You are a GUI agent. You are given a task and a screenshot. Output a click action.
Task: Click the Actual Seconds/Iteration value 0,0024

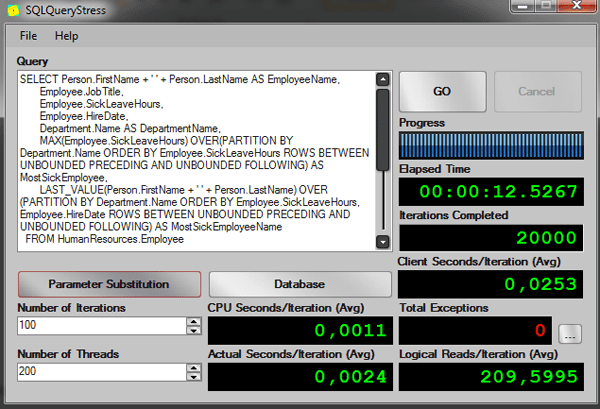350,377
